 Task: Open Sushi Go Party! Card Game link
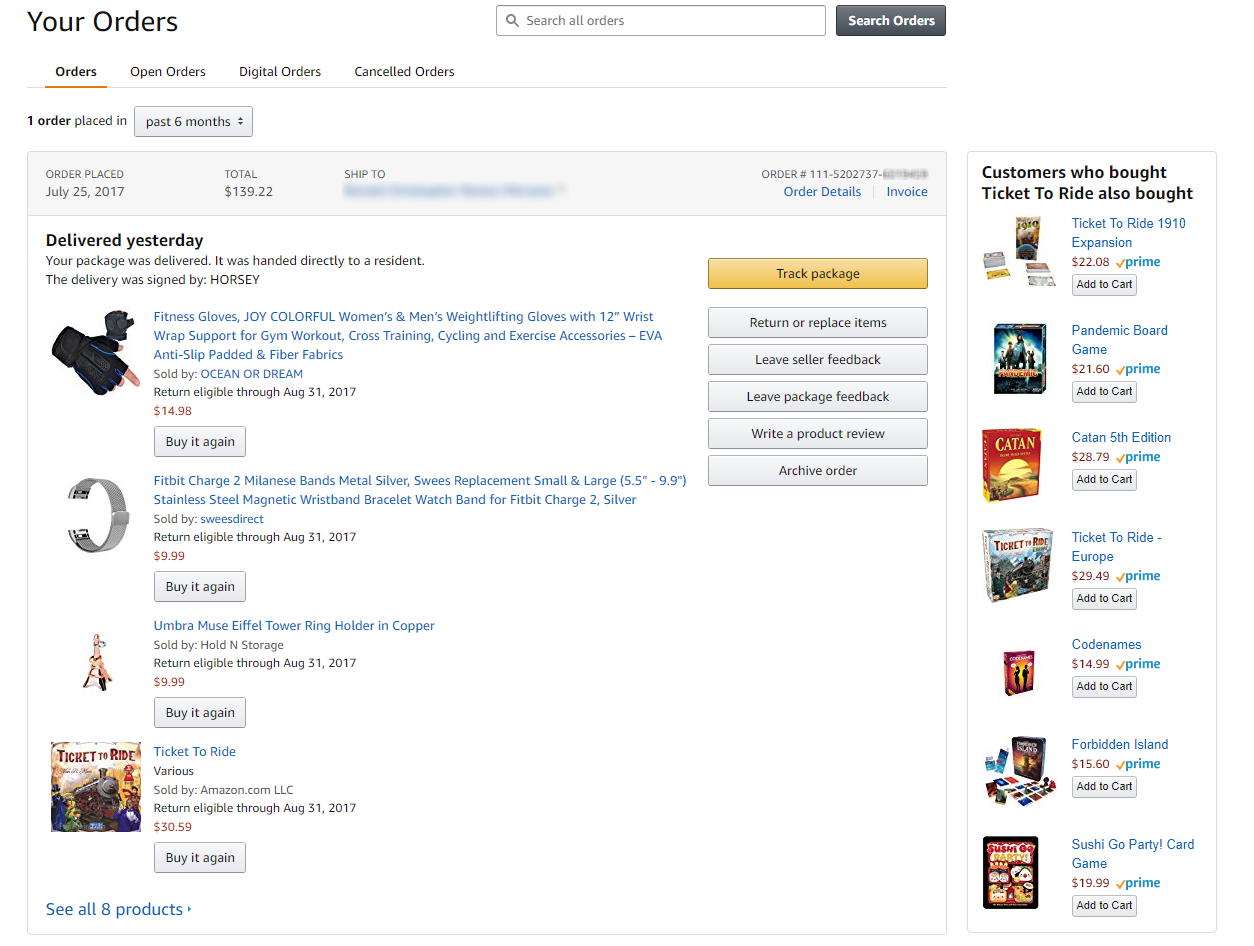tap(1132, 854)
